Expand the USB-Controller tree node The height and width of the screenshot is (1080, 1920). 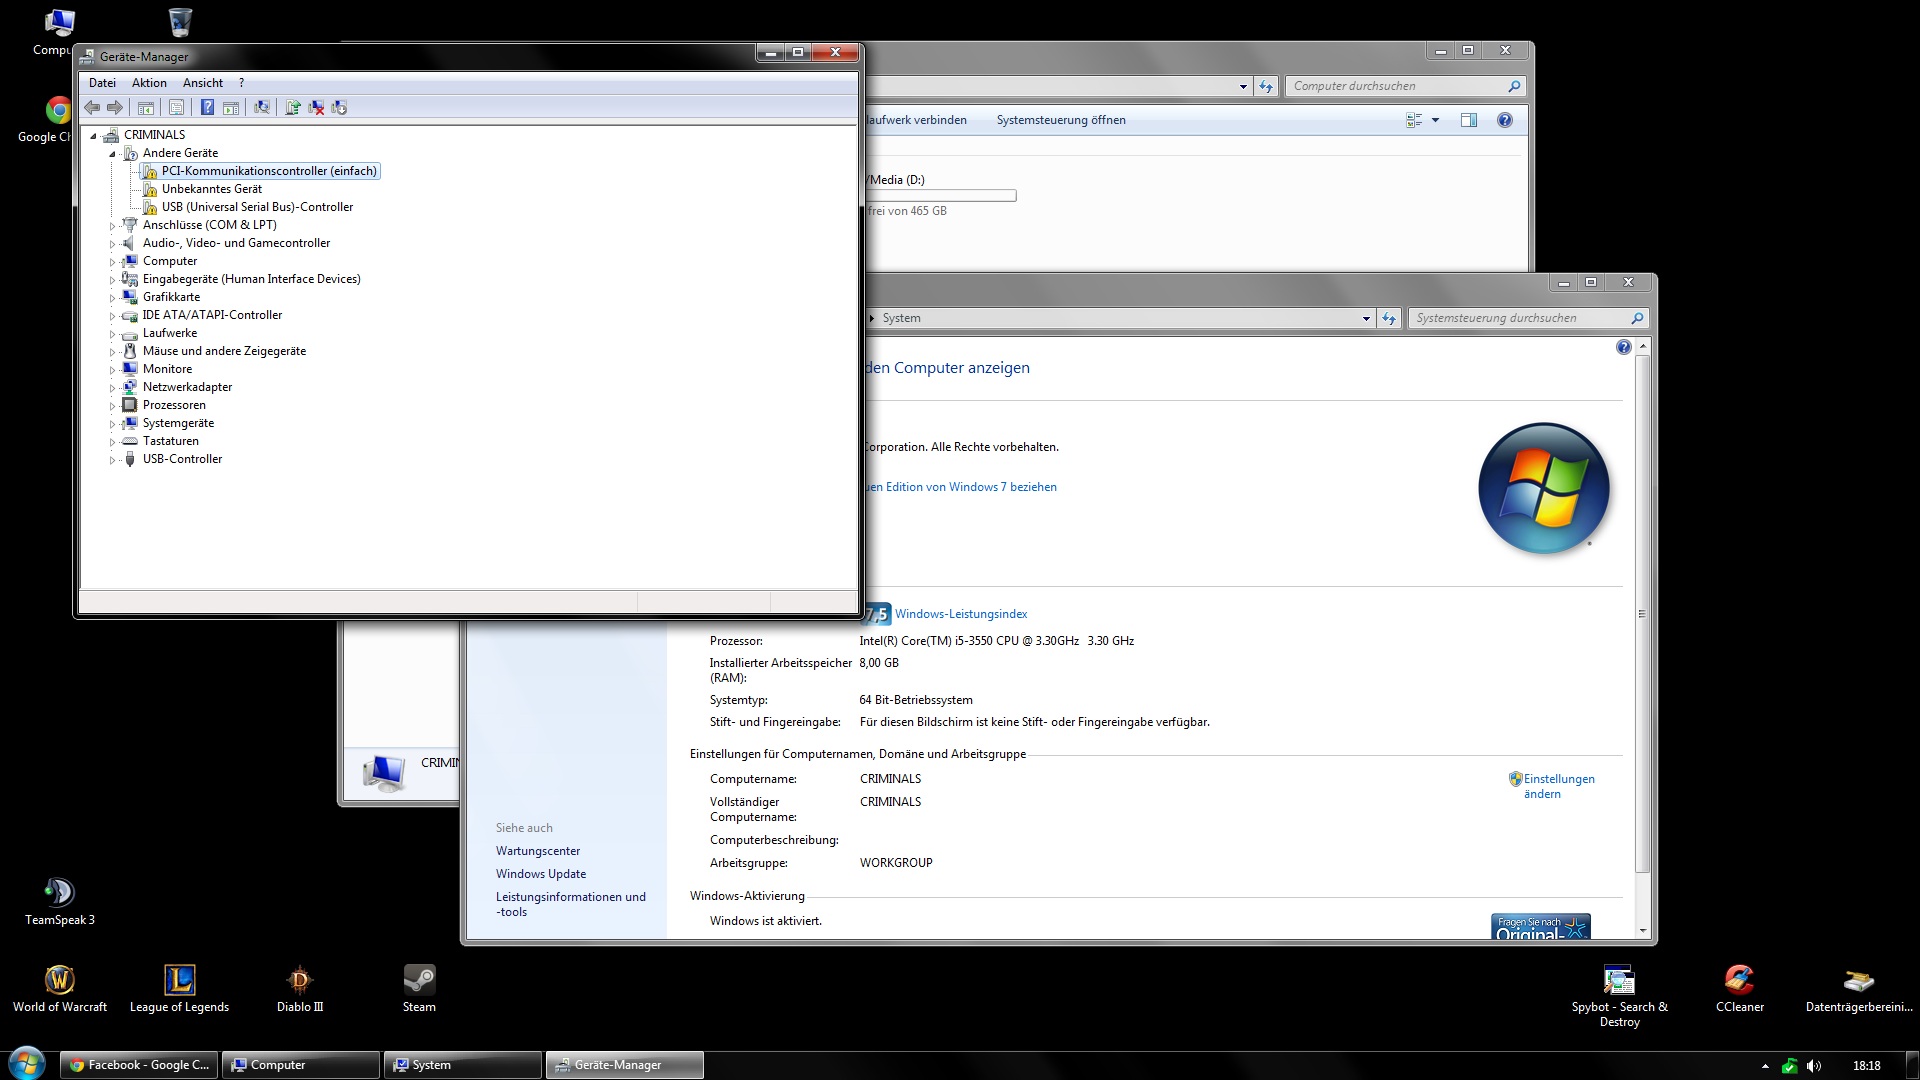[112, 460]
